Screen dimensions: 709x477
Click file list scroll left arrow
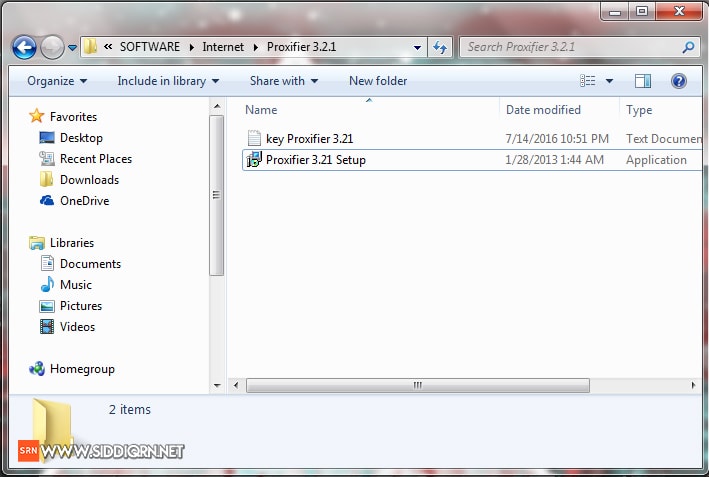point(236,386)
